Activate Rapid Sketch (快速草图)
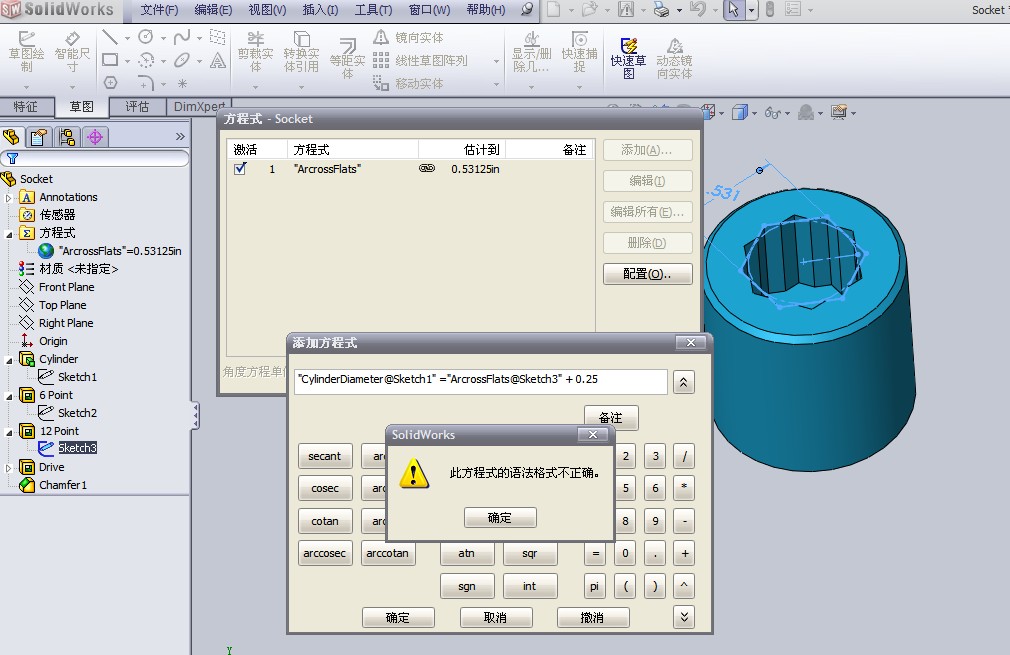Viewport: 1010px width, 655px height. click(x=628, y=58)
